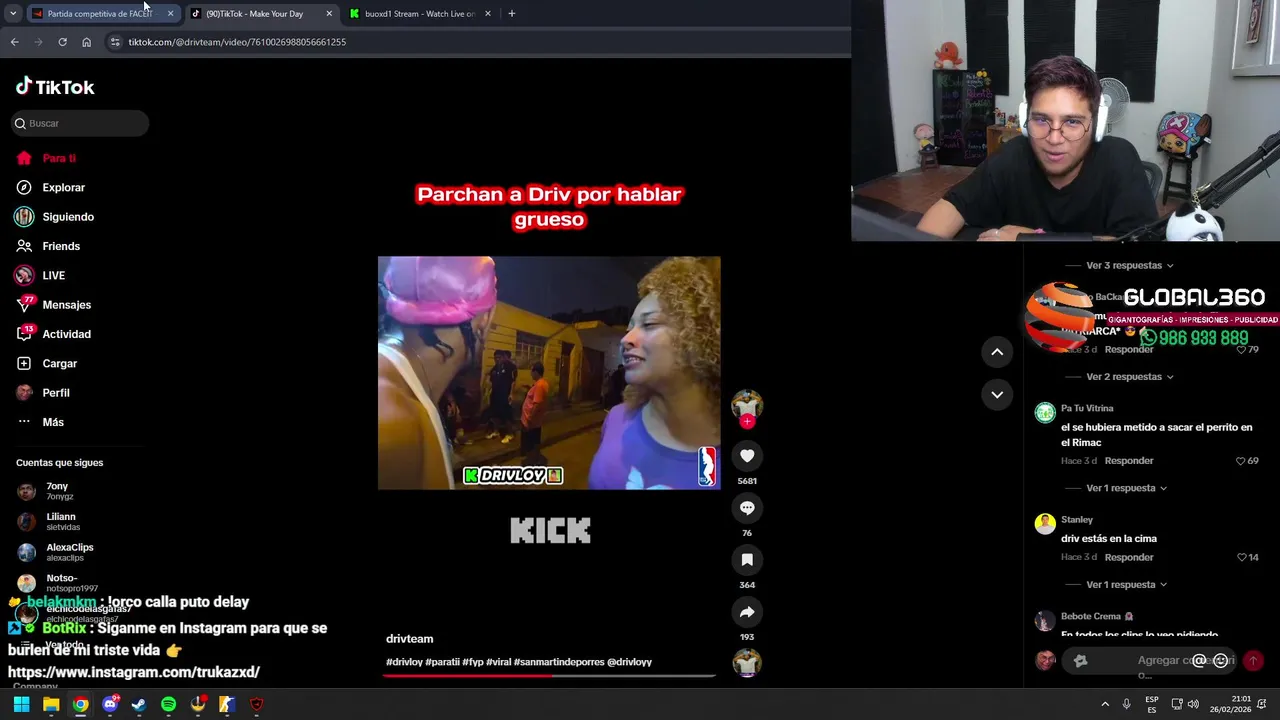Viewport: 1280px width, 720px height.
Task: Insert a mention with @ icon
Action: coord(1199,661)
